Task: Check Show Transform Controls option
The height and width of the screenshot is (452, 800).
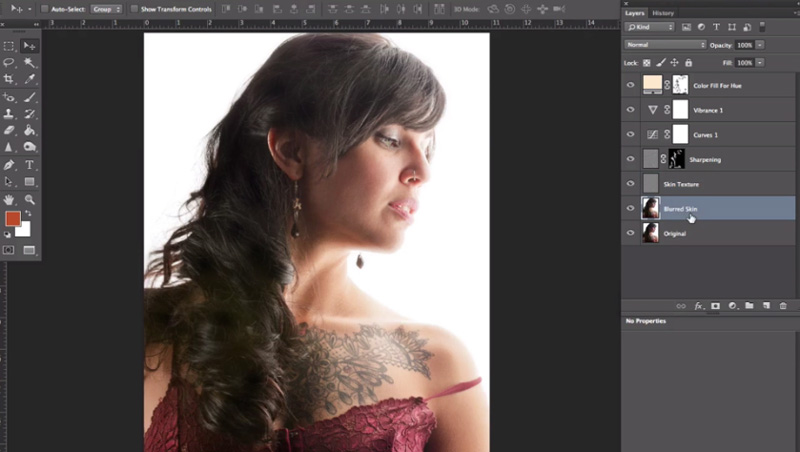Action: [x=136, y=9]
